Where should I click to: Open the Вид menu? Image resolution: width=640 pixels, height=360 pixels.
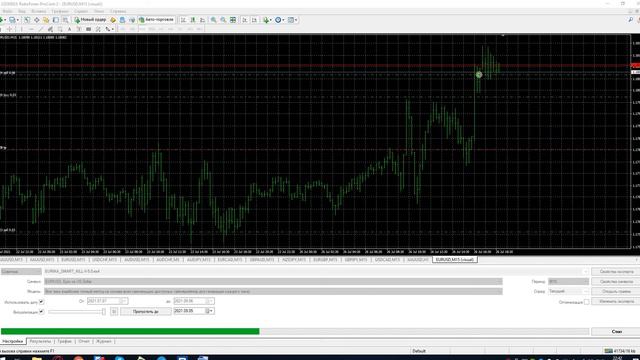[x=22, y=11]
